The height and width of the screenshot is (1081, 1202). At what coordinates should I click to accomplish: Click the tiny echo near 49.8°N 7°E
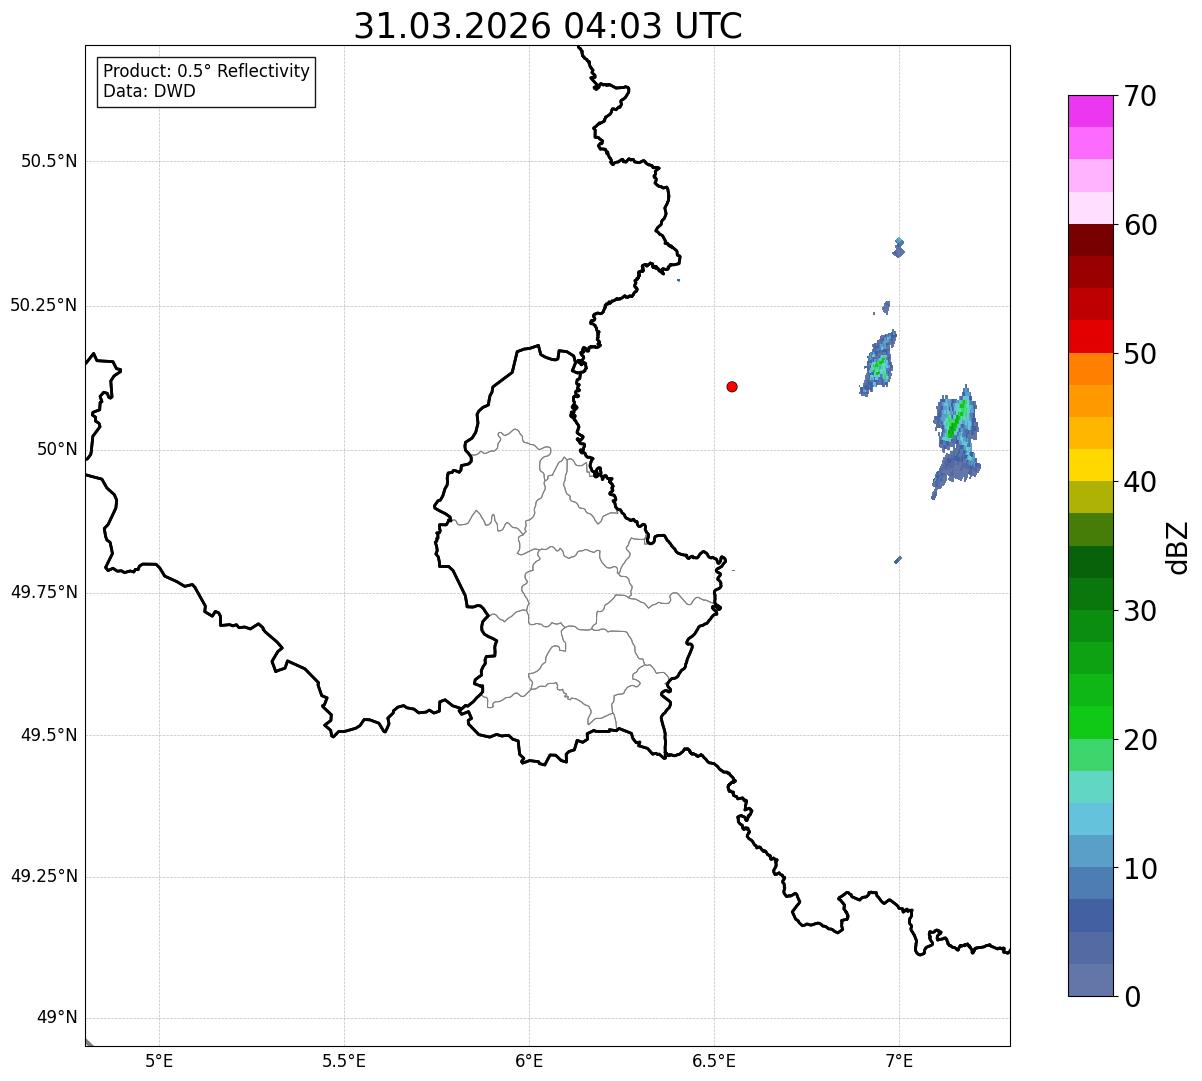898,560
